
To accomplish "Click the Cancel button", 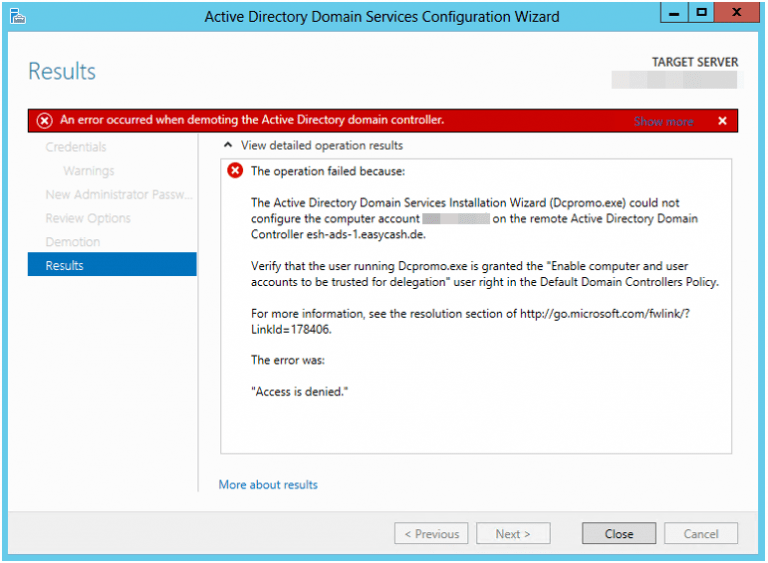I will click(700, 533).
